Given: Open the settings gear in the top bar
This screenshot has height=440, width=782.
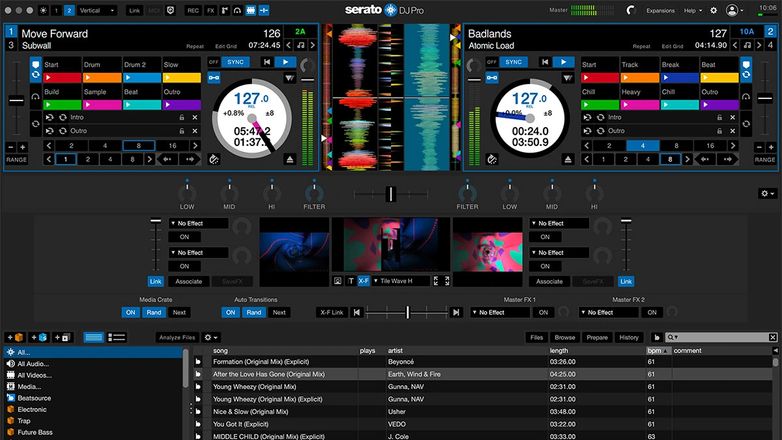Looking at the screenshot, I should click(714, 10).
